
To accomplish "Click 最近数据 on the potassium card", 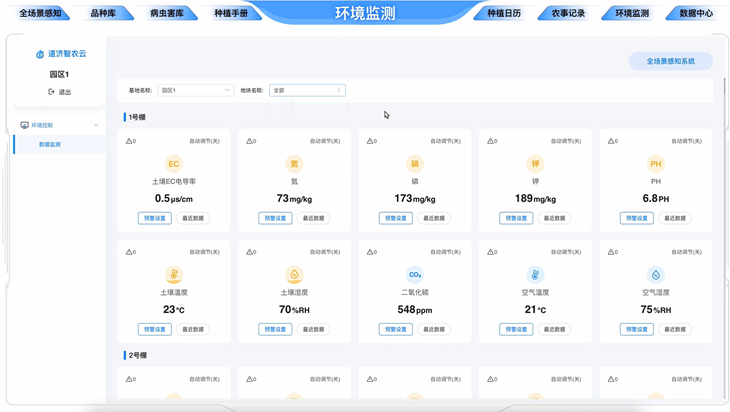I will click(x=554, y=218).
